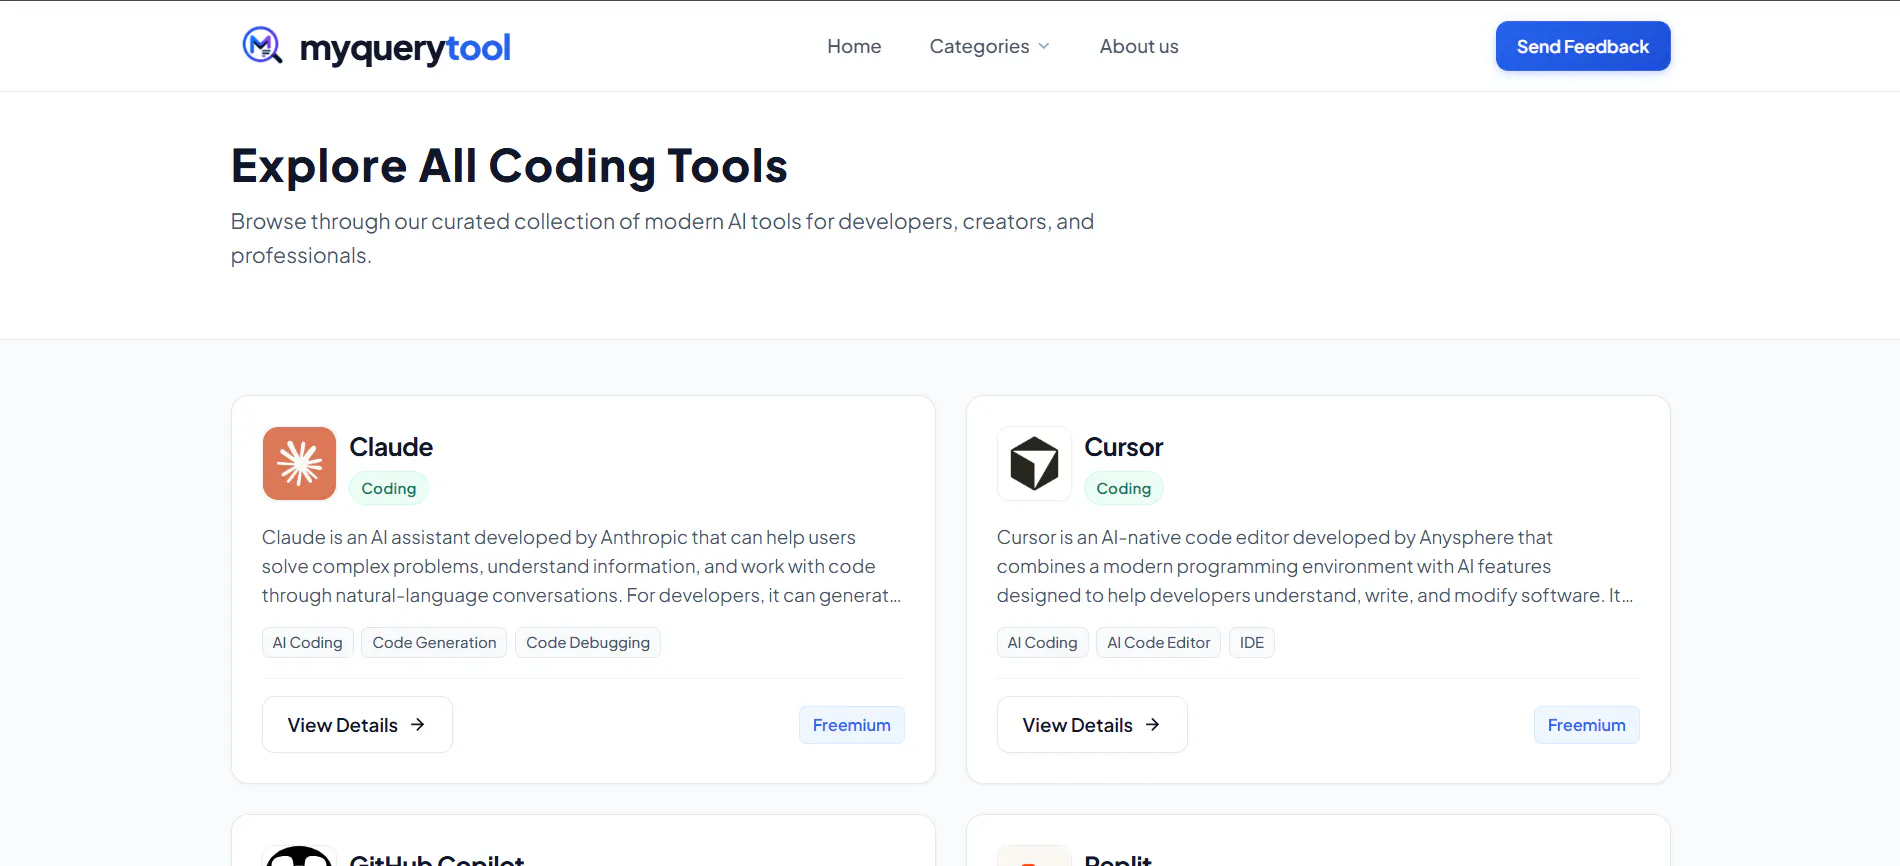Click the arrow icon in Cursor's View Details
1900x866 pixels.
1153,725
